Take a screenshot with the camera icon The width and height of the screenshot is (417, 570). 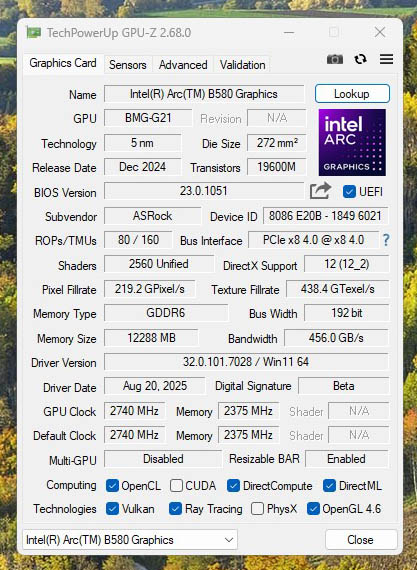[334, 59]
